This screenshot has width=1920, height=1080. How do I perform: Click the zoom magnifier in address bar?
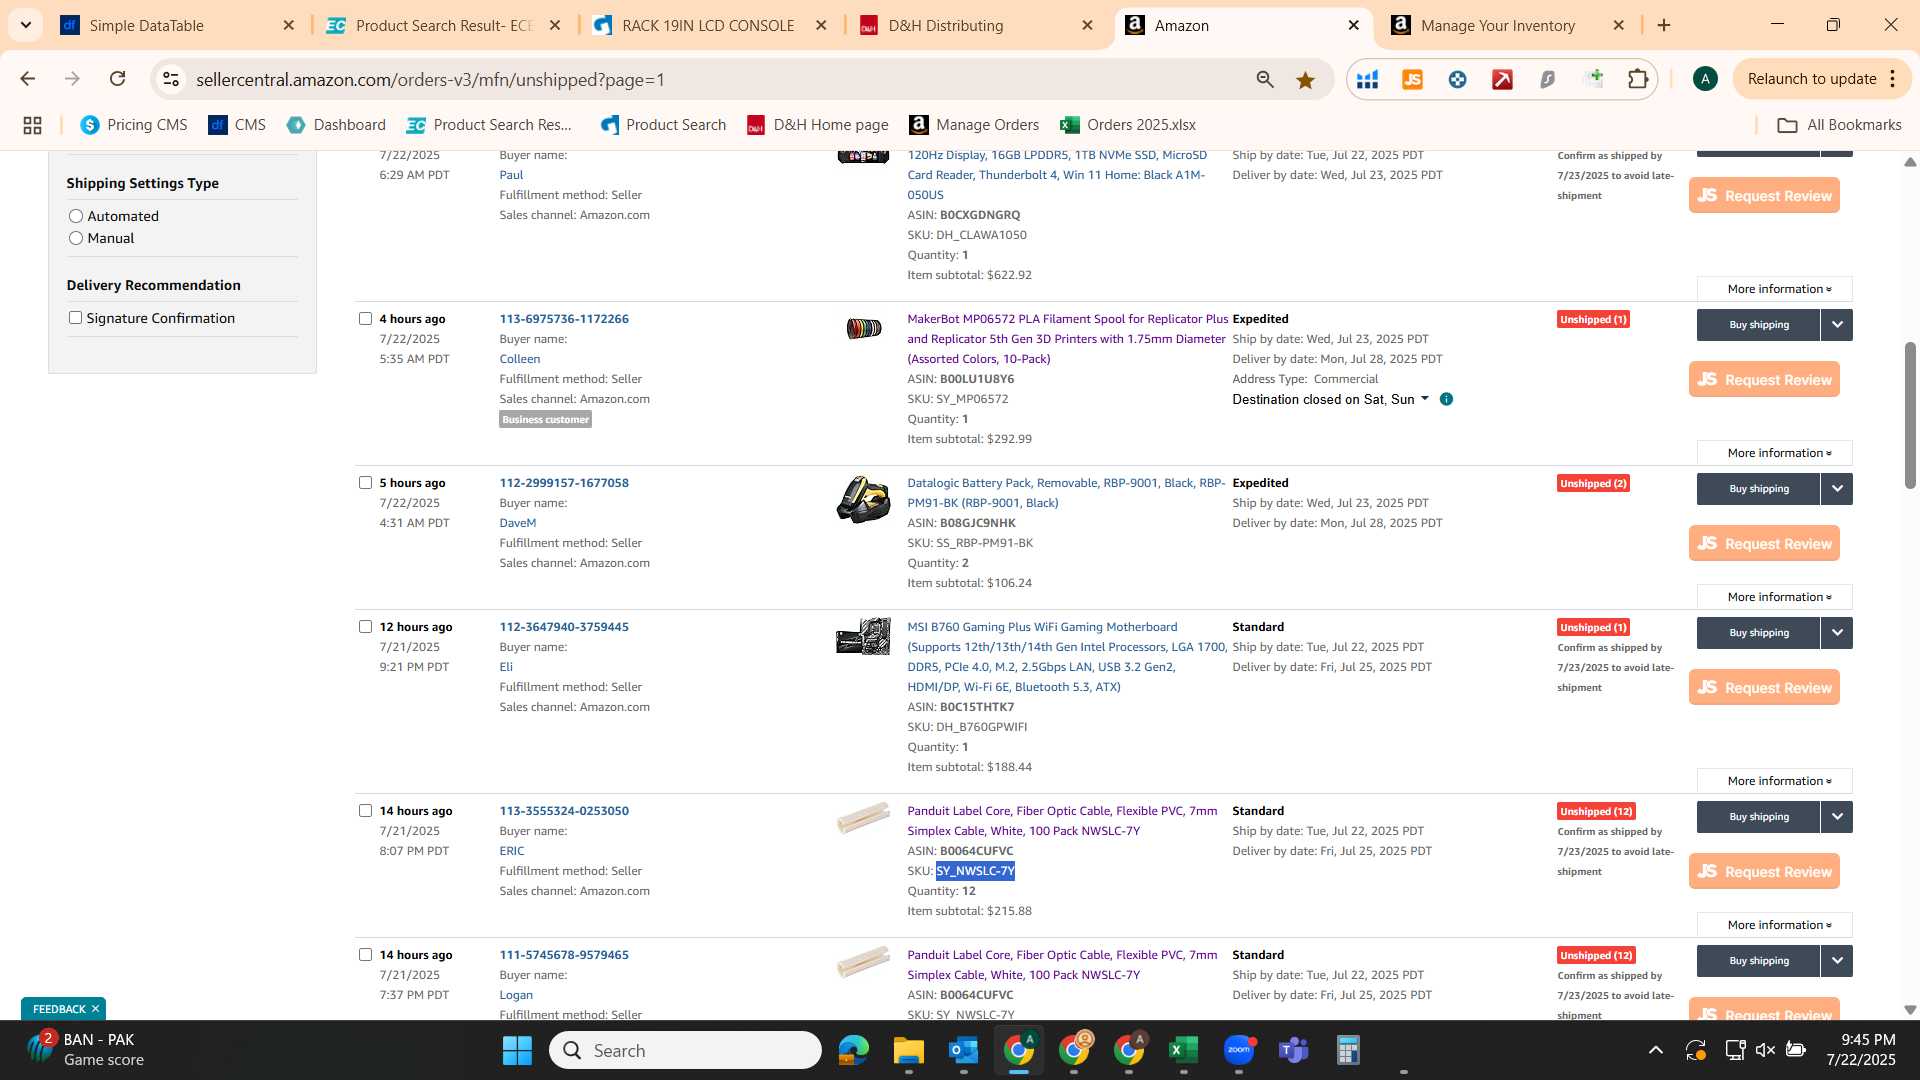(1265, 79)
